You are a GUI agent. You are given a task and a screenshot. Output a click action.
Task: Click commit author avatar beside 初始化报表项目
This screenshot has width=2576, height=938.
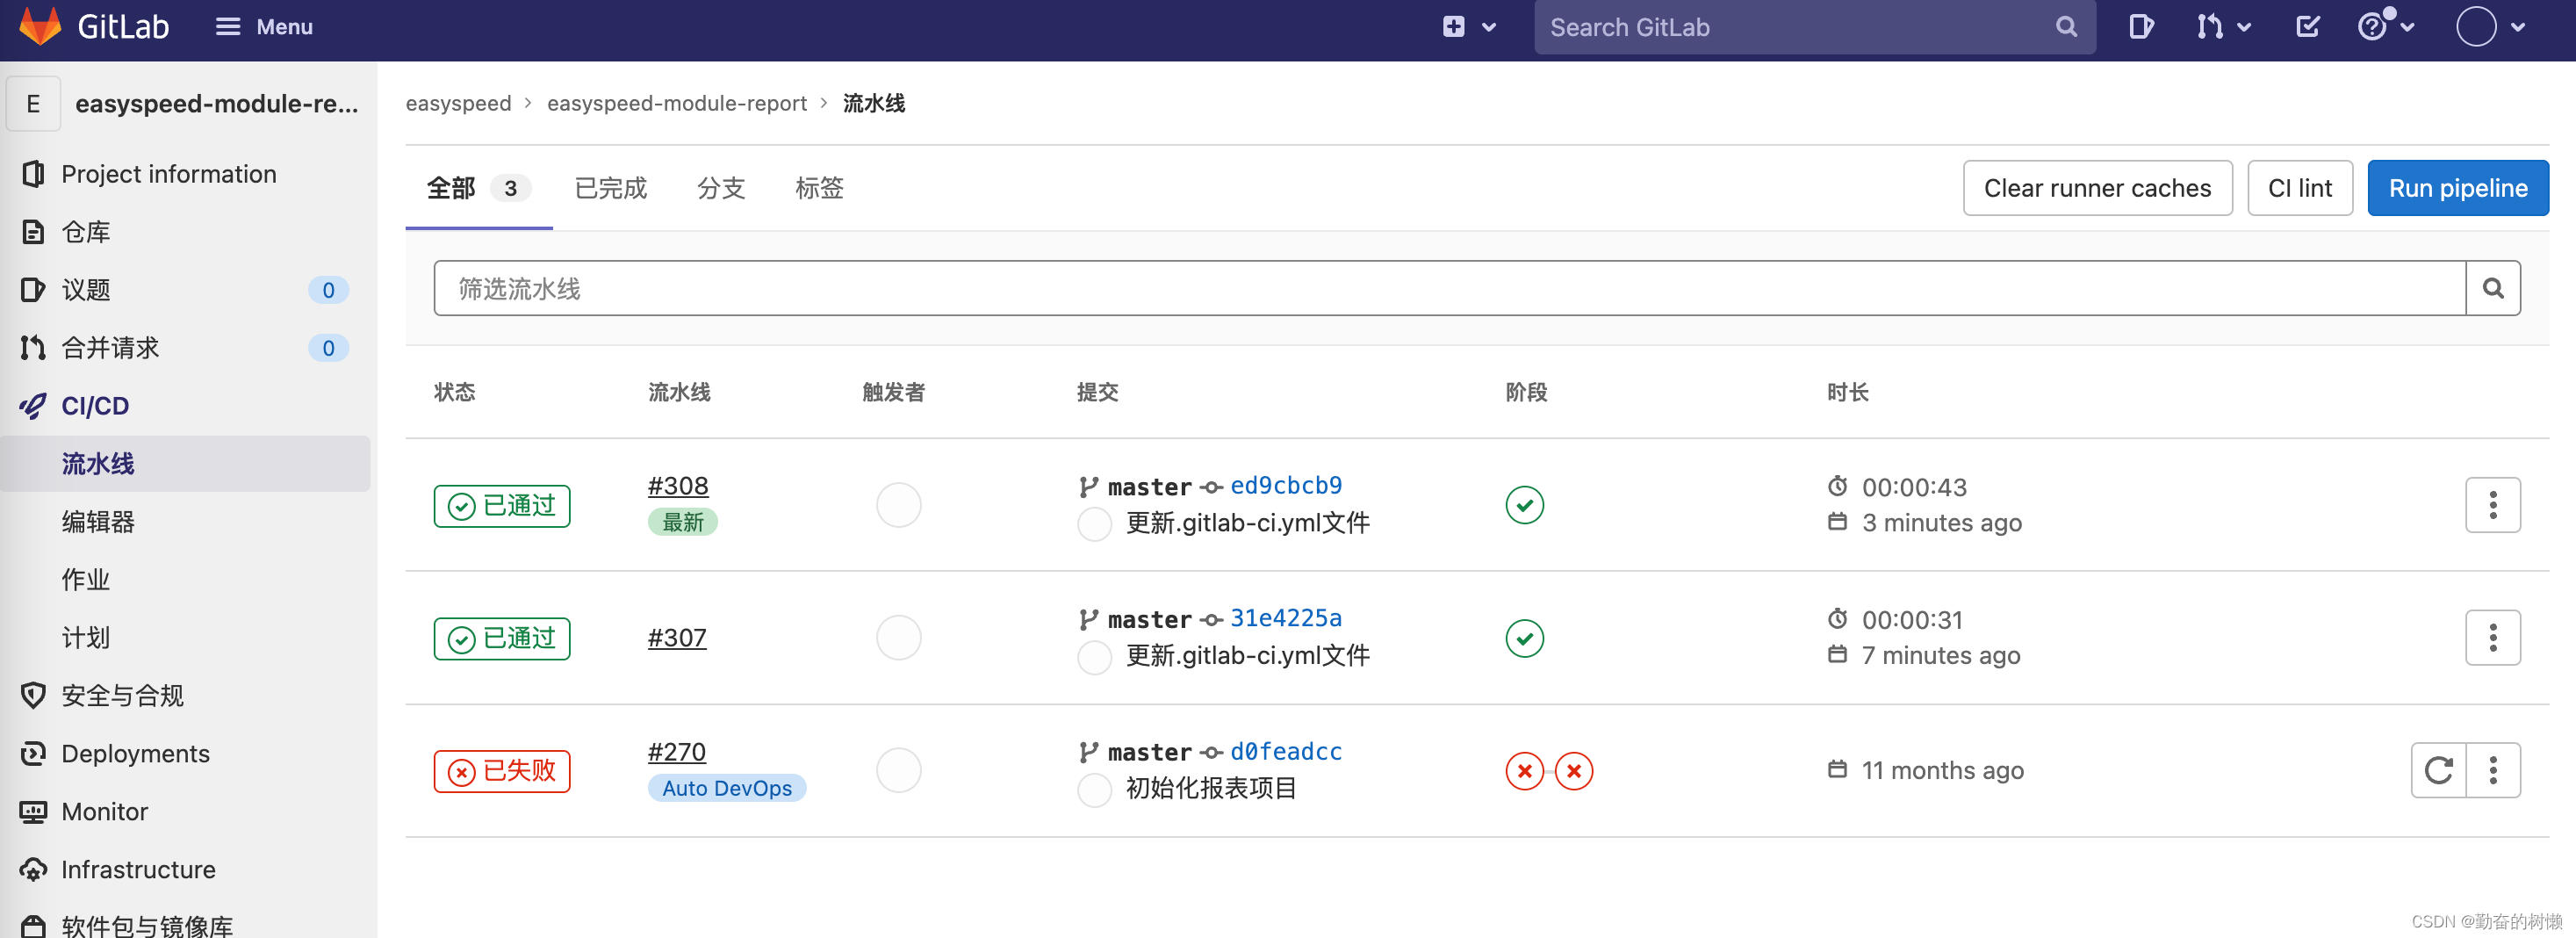pos(1094,790)
